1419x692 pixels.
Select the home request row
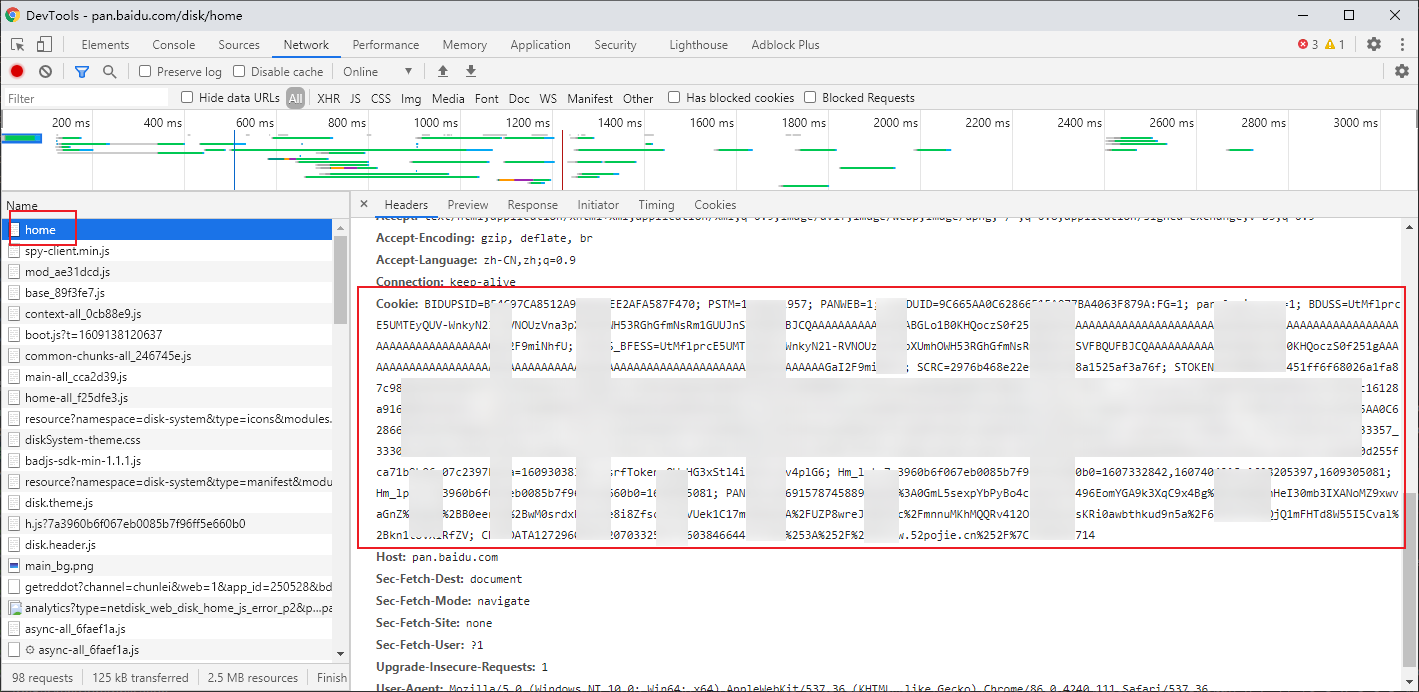[167, 229]
